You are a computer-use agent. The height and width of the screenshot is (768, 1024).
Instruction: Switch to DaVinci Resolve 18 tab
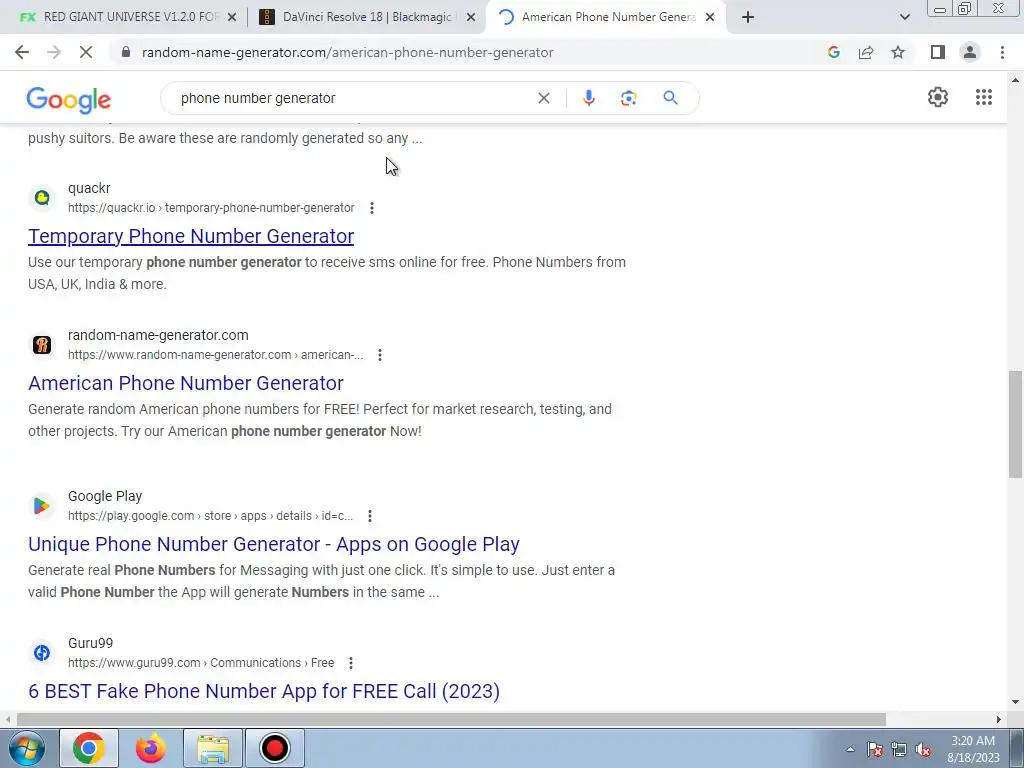coord(367,17)
